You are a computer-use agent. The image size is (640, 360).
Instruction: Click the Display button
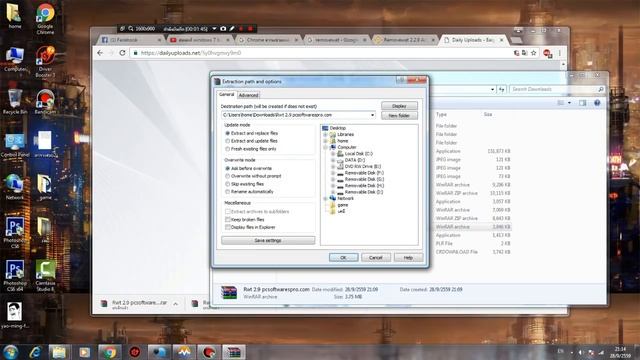pos(399,106)
